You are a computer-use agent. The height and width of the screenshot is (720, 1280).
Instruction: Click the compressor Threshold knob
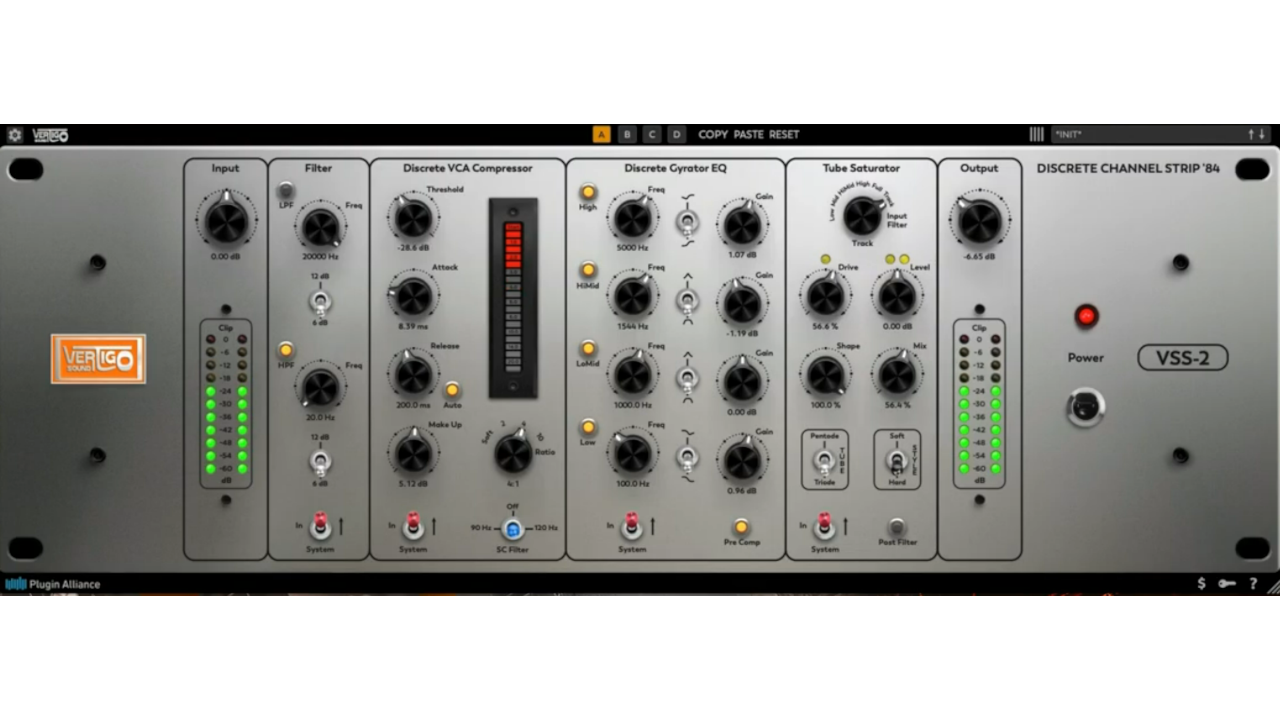tap(413, 217)
